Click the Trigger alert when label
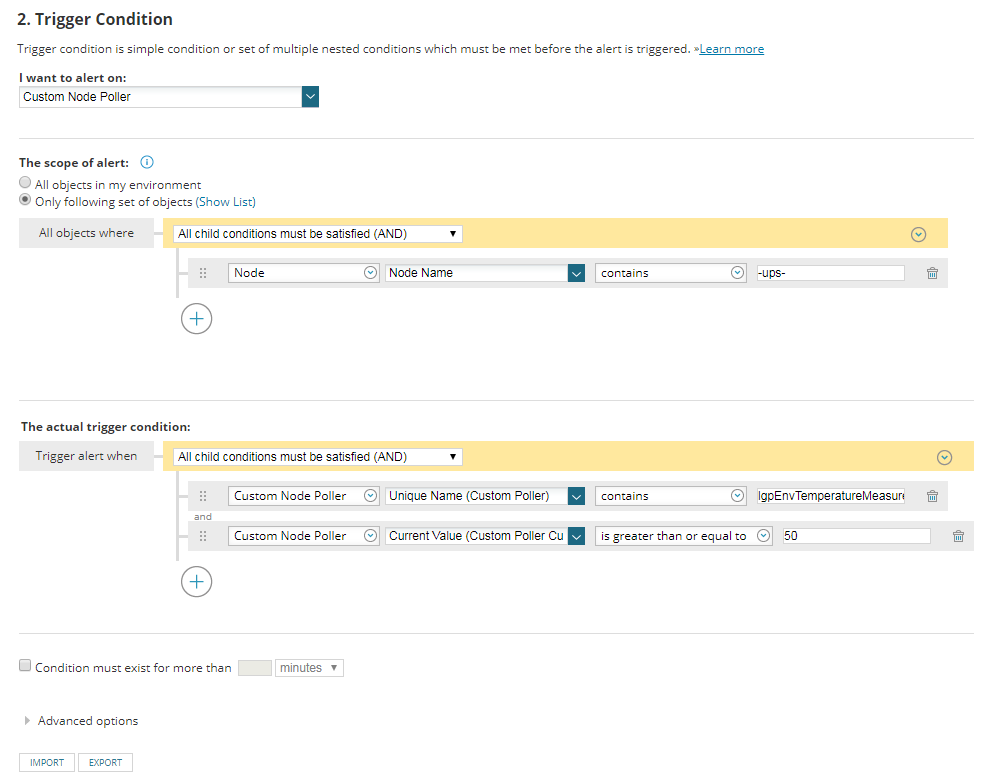 coord(86,456)
